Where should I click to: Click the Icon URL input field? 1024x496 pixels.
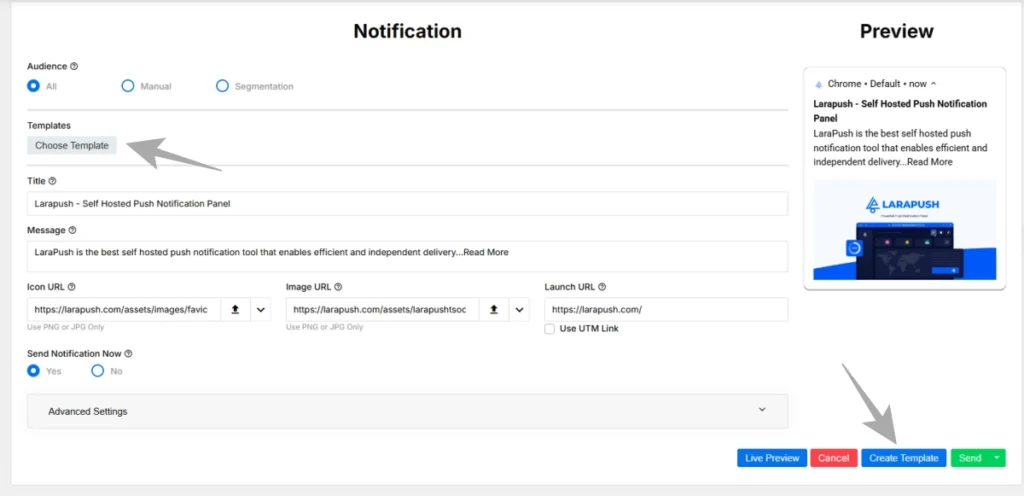click(124, 309)
